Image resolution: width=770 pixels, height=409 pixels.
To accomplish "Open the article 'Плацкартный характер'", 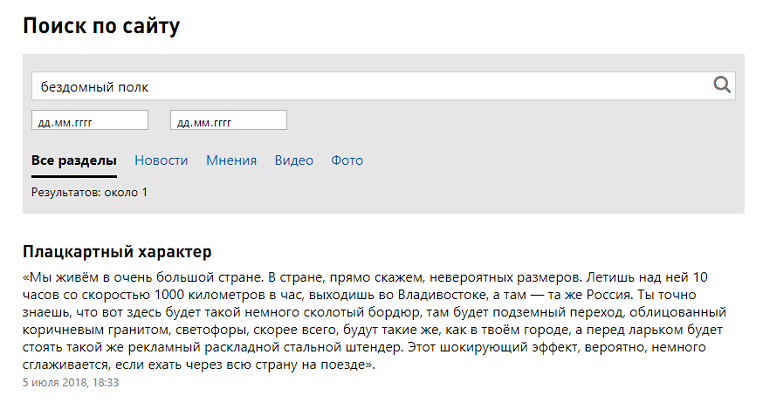I will pyautogui.click(x=117, y=250).
